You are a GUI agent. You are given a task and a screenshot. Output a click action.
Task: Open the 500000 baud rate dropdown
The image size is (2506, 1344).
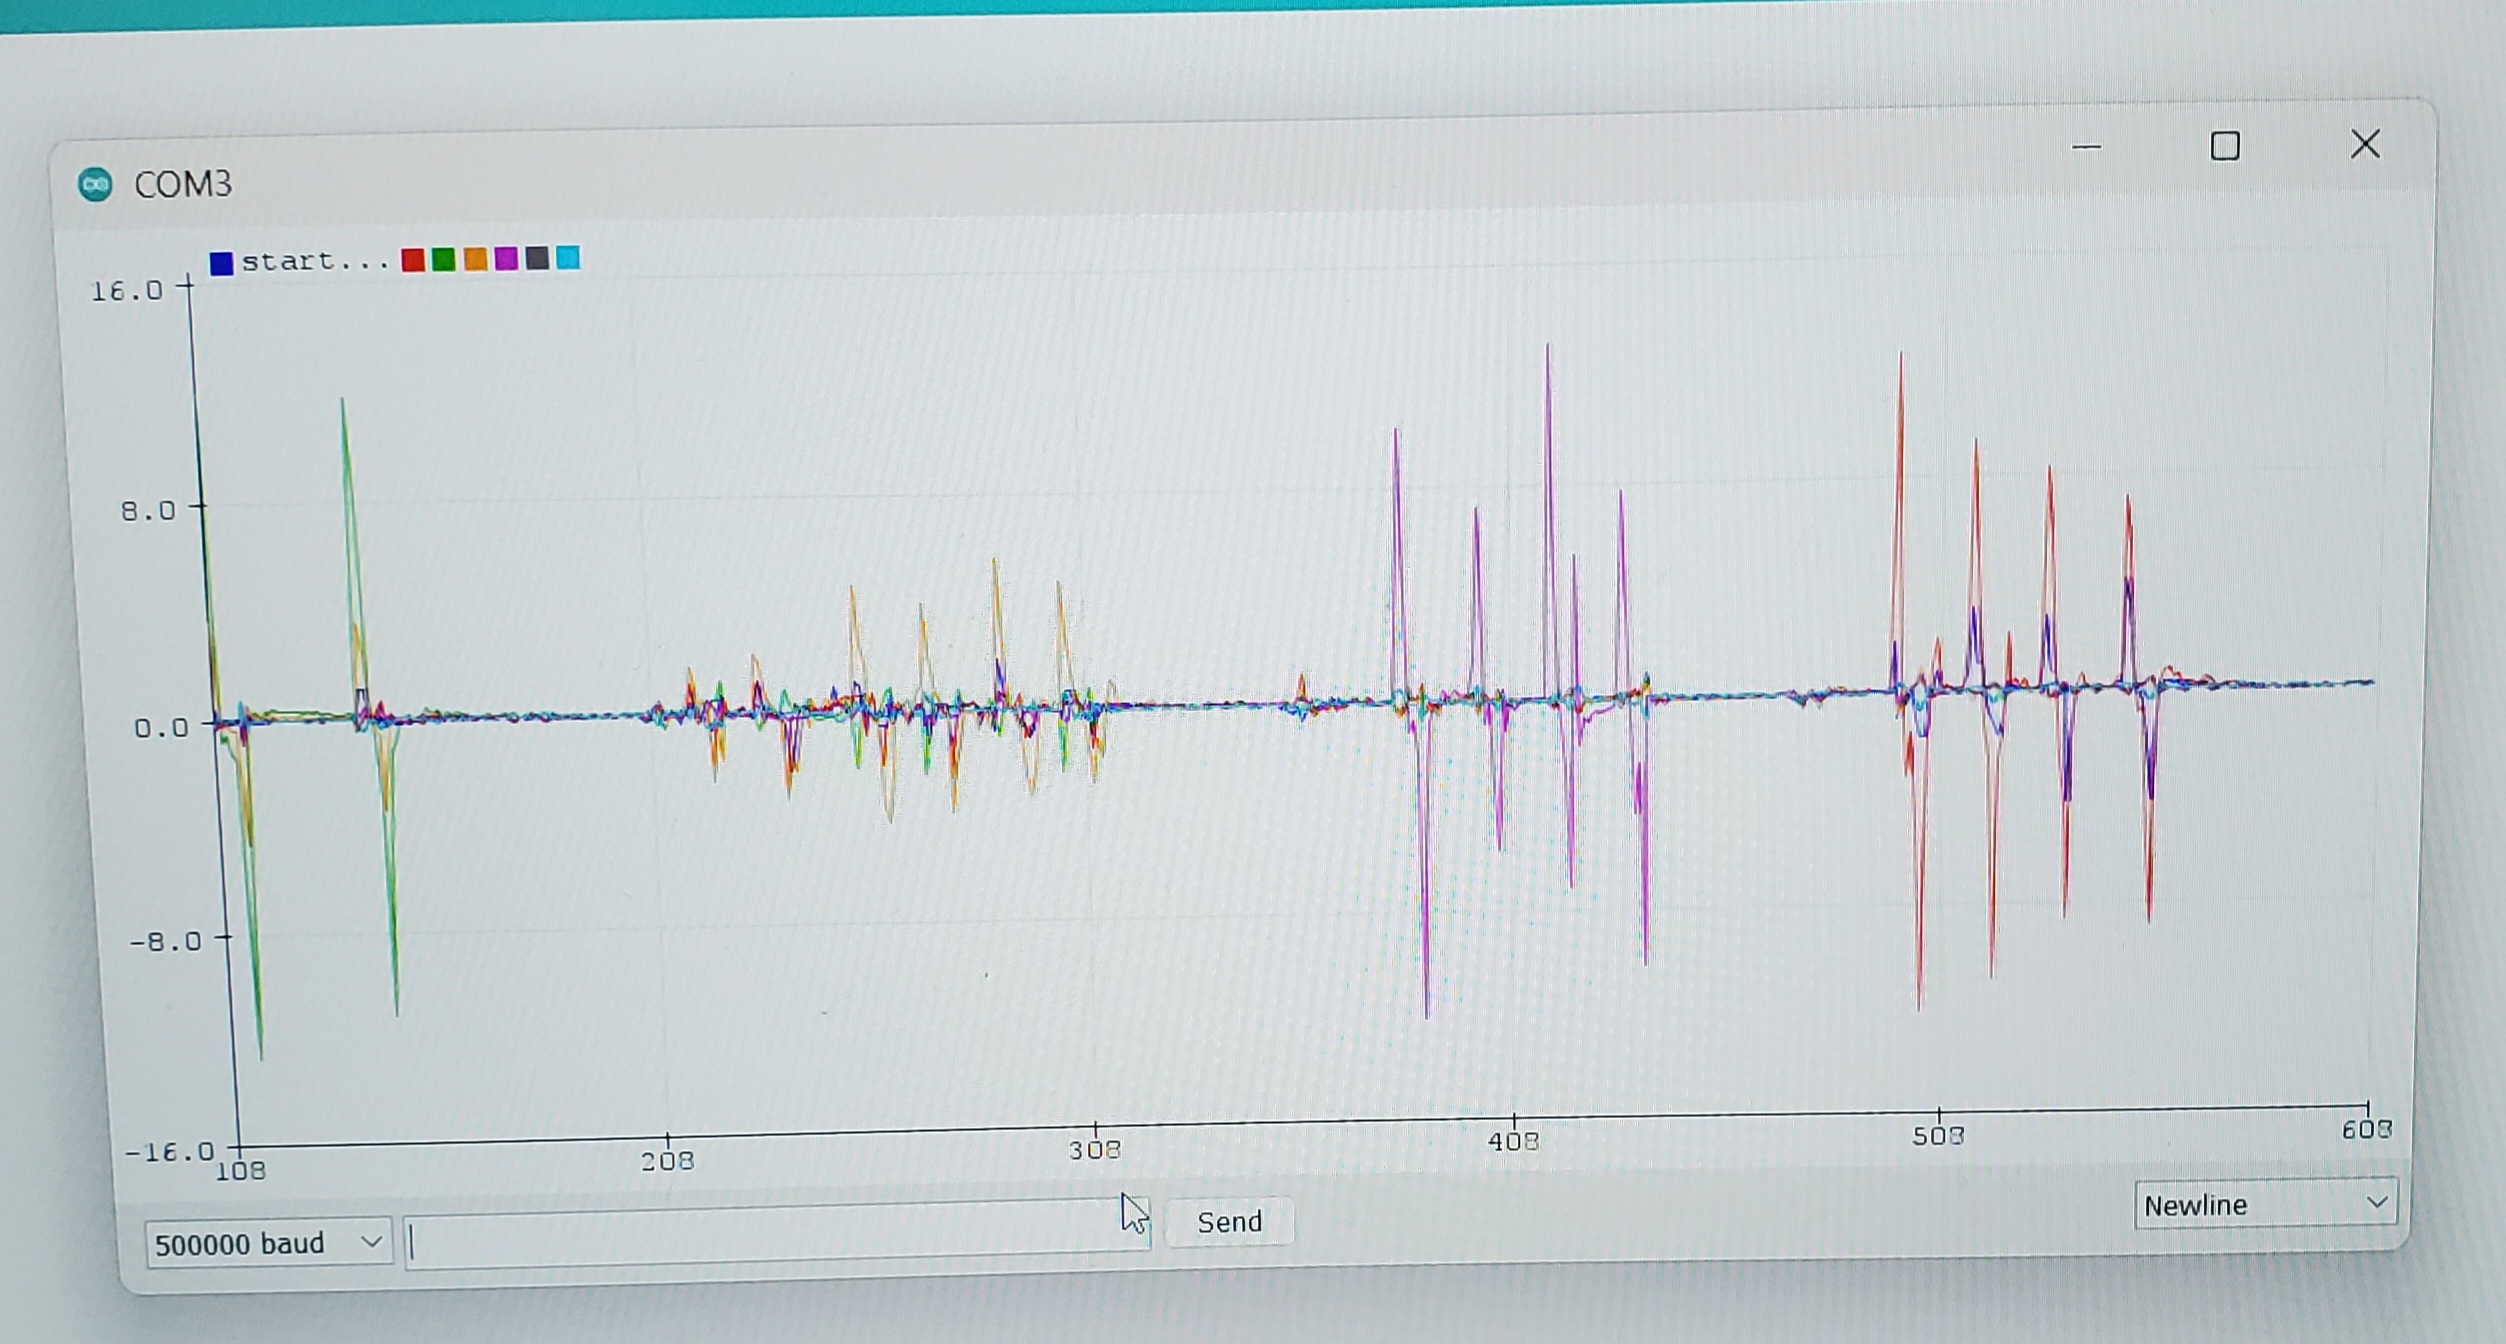(268, 1243)
